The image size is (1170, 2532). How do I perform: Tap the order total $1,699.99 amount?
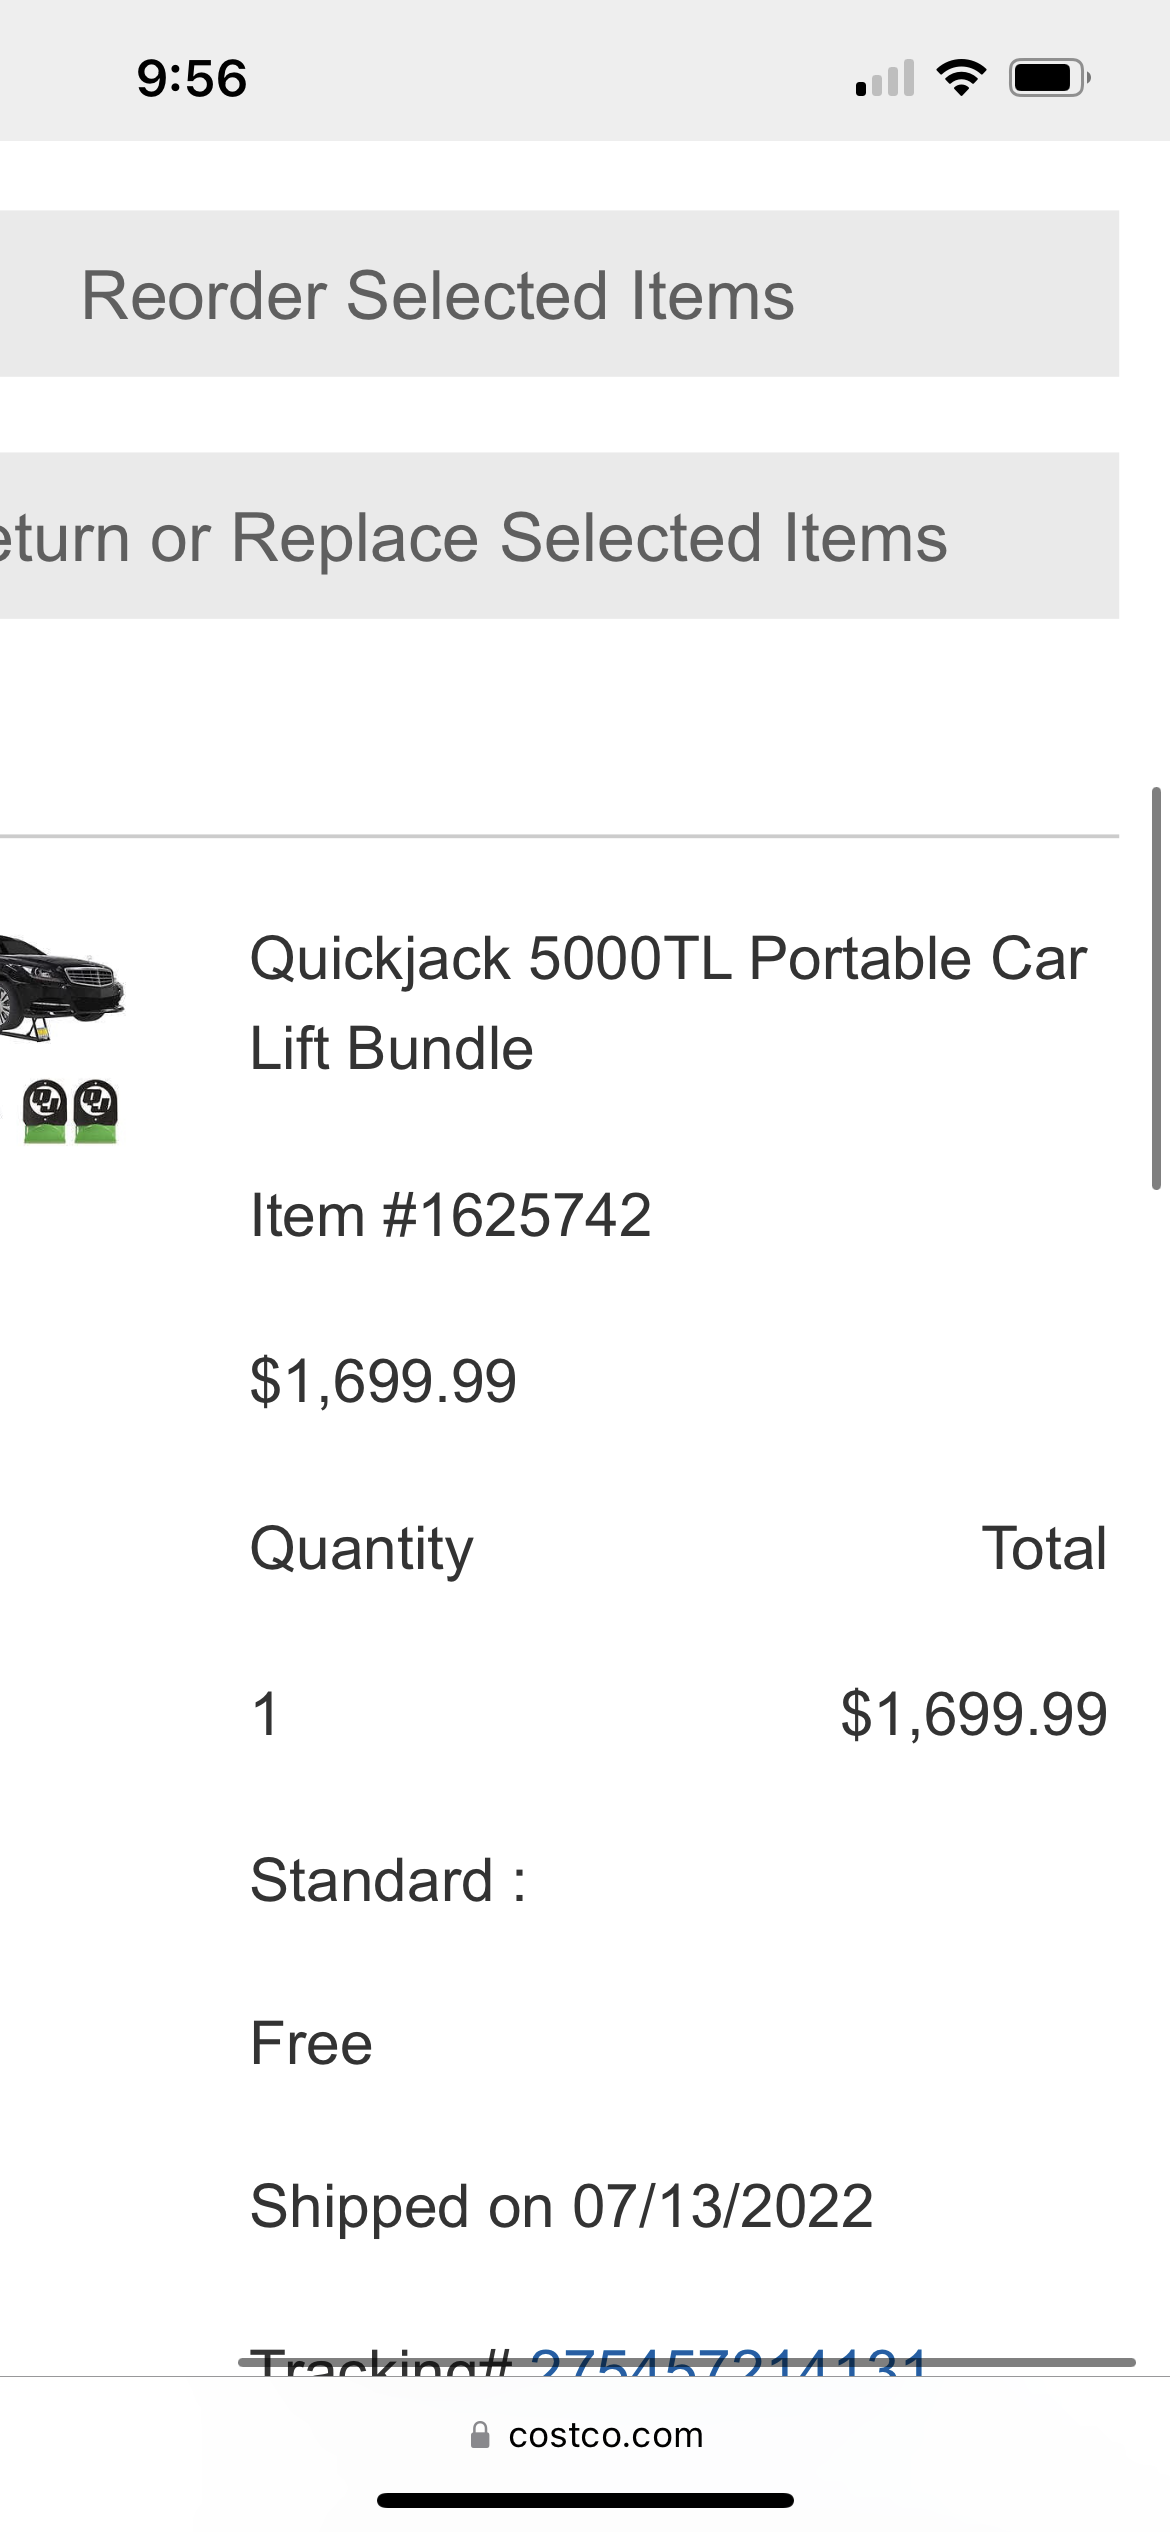[x=973, y=1714]
